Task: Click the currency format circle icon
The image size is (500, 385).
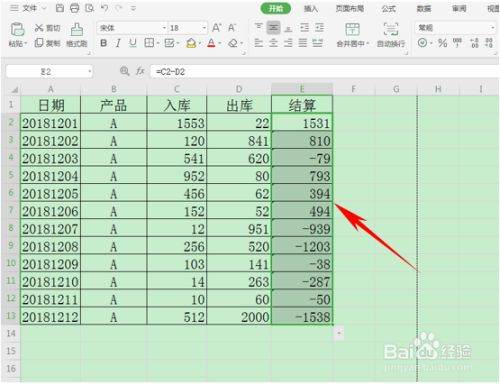Action: point(422,43)
